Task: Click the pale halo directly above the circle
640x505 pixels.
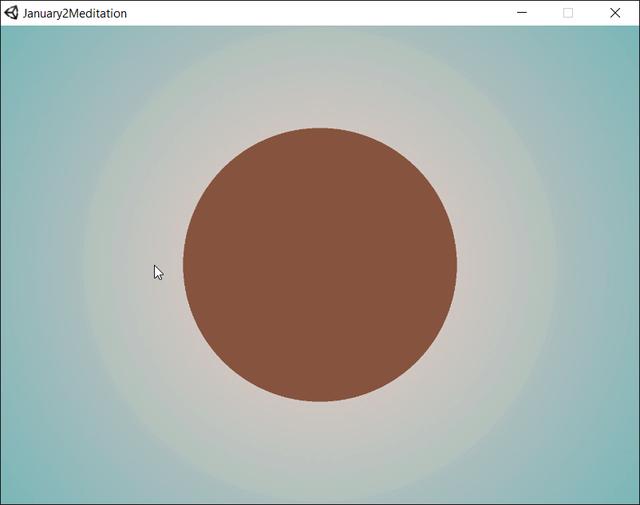Action: click(320, 80)
